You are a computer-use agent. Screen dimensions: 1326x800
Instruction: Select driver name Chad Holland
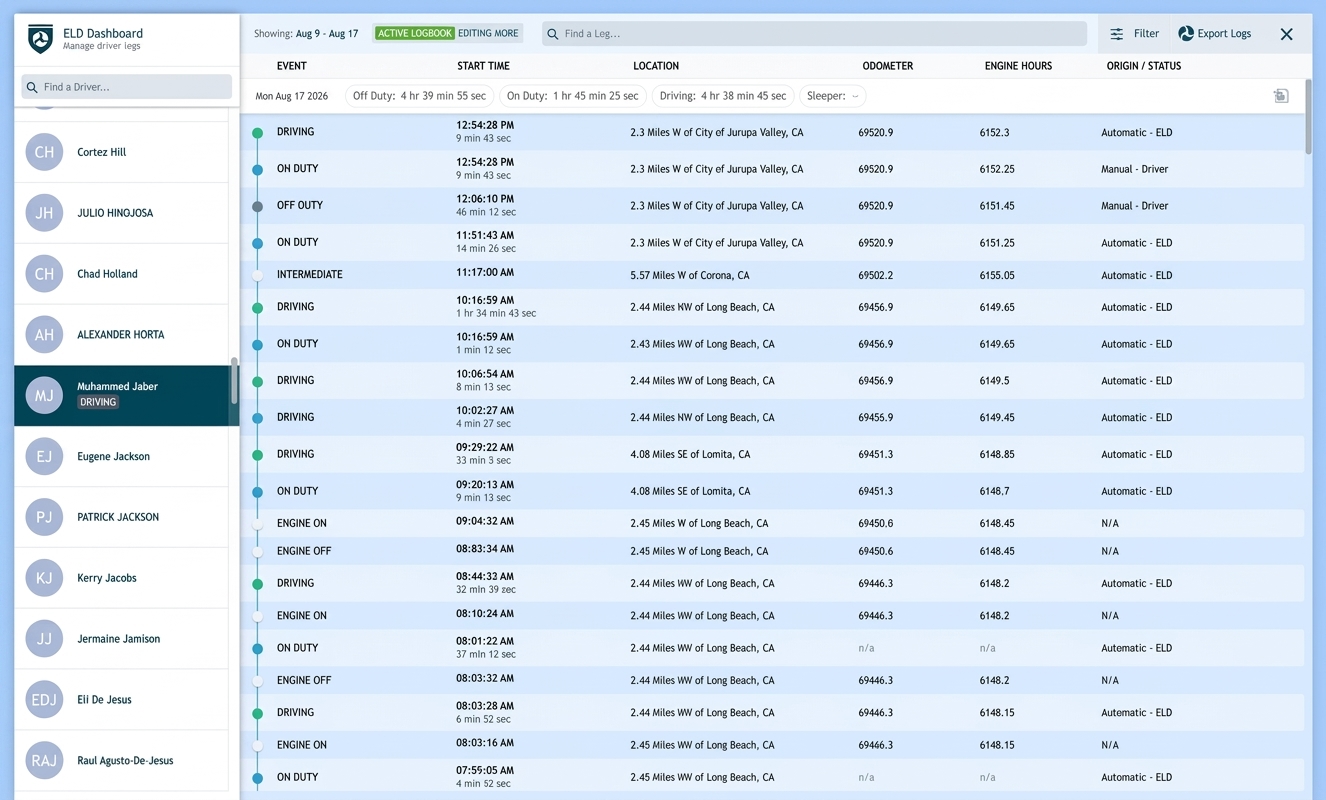107,274
